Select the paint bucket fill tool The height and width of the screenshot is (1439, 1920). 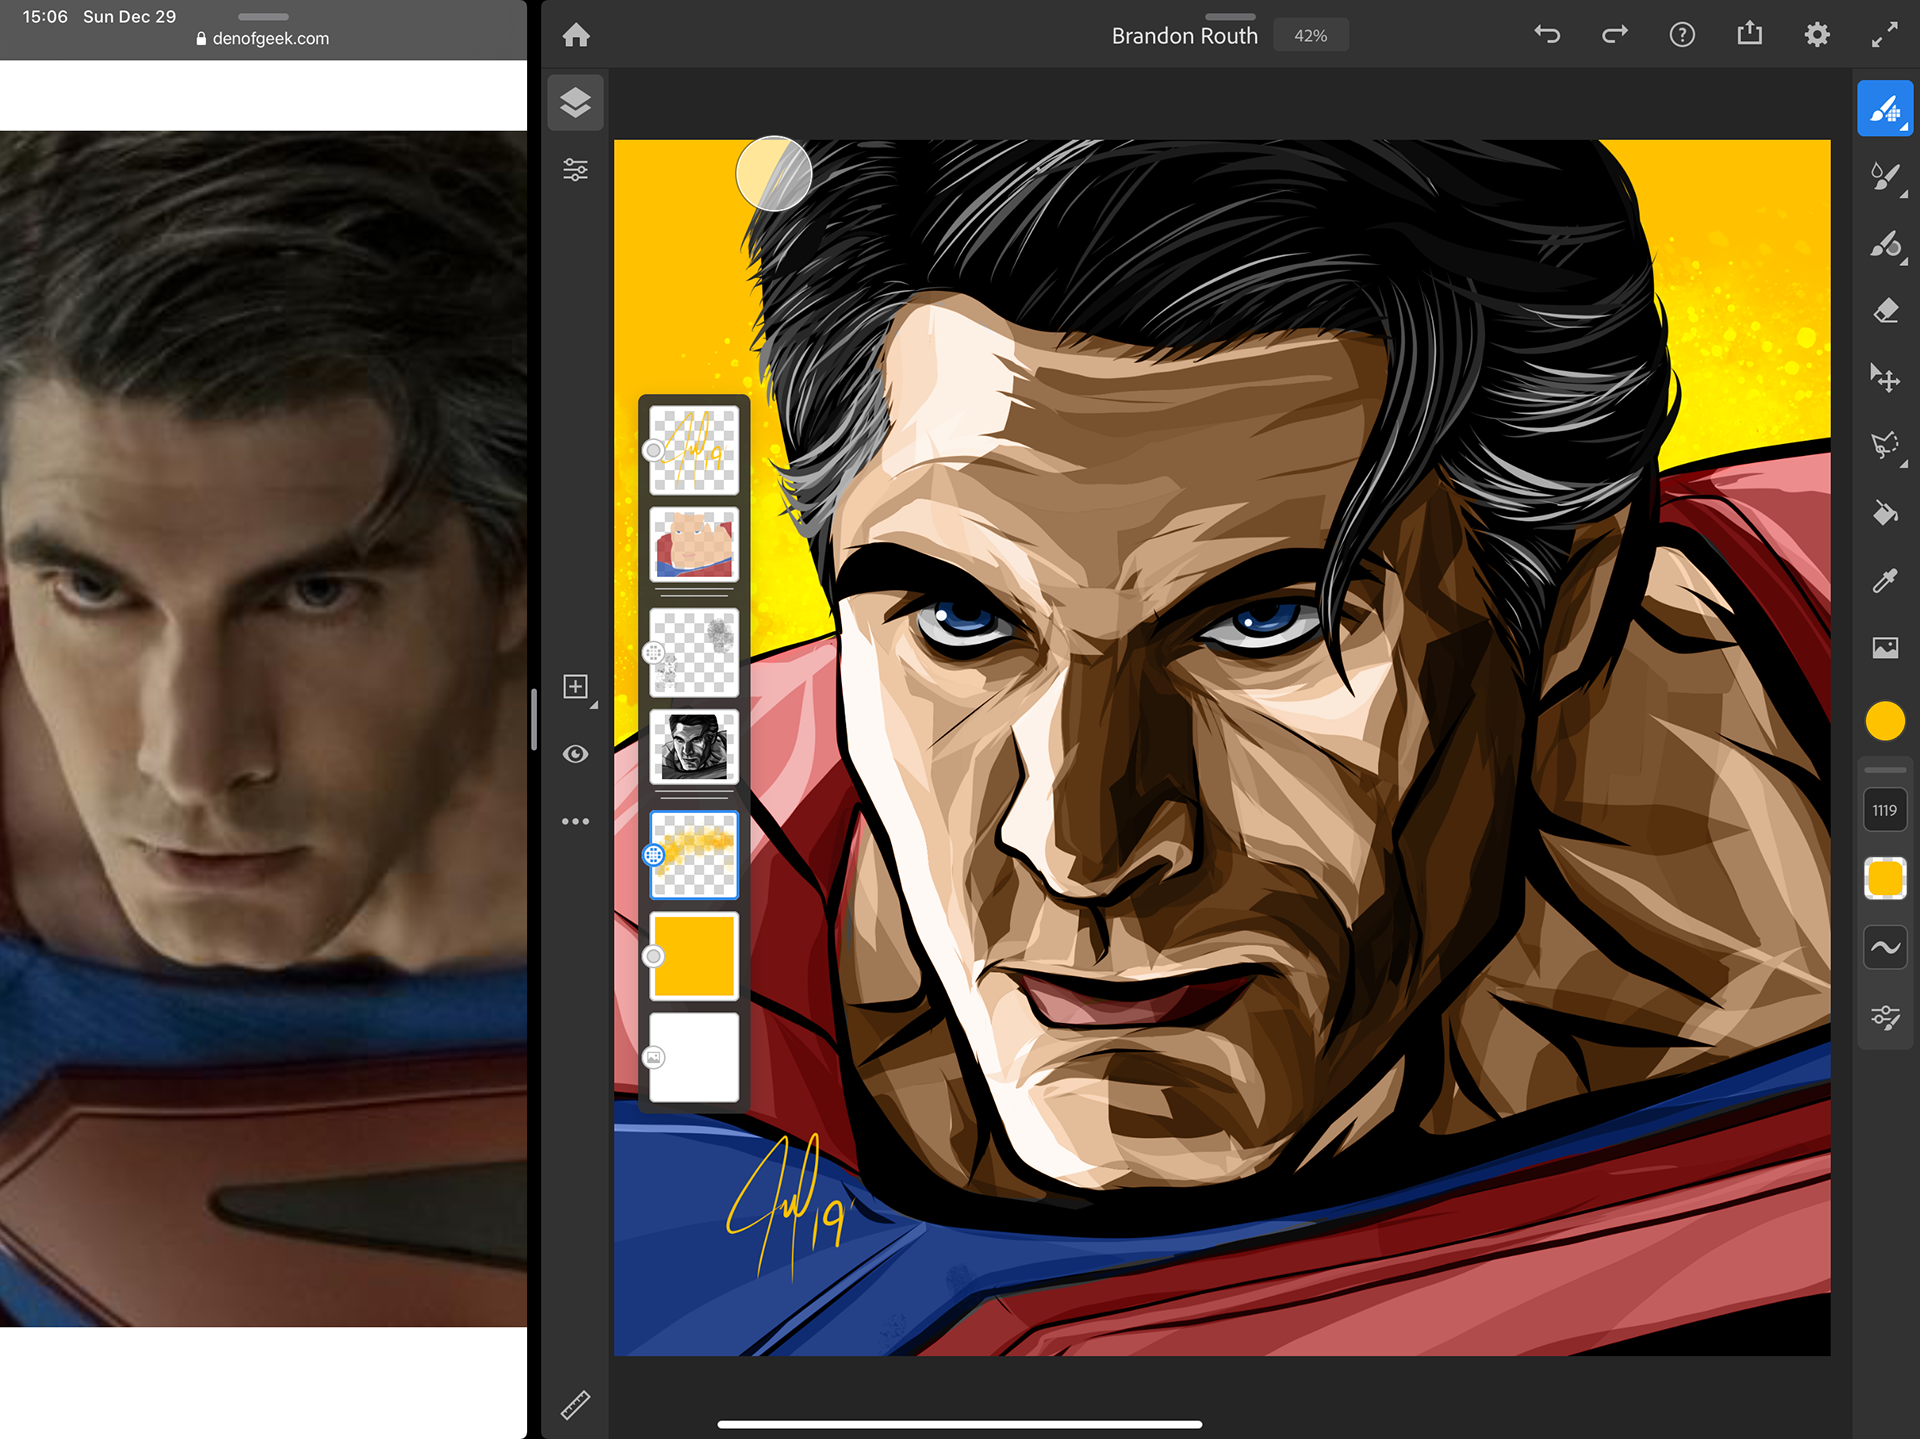1885,513
